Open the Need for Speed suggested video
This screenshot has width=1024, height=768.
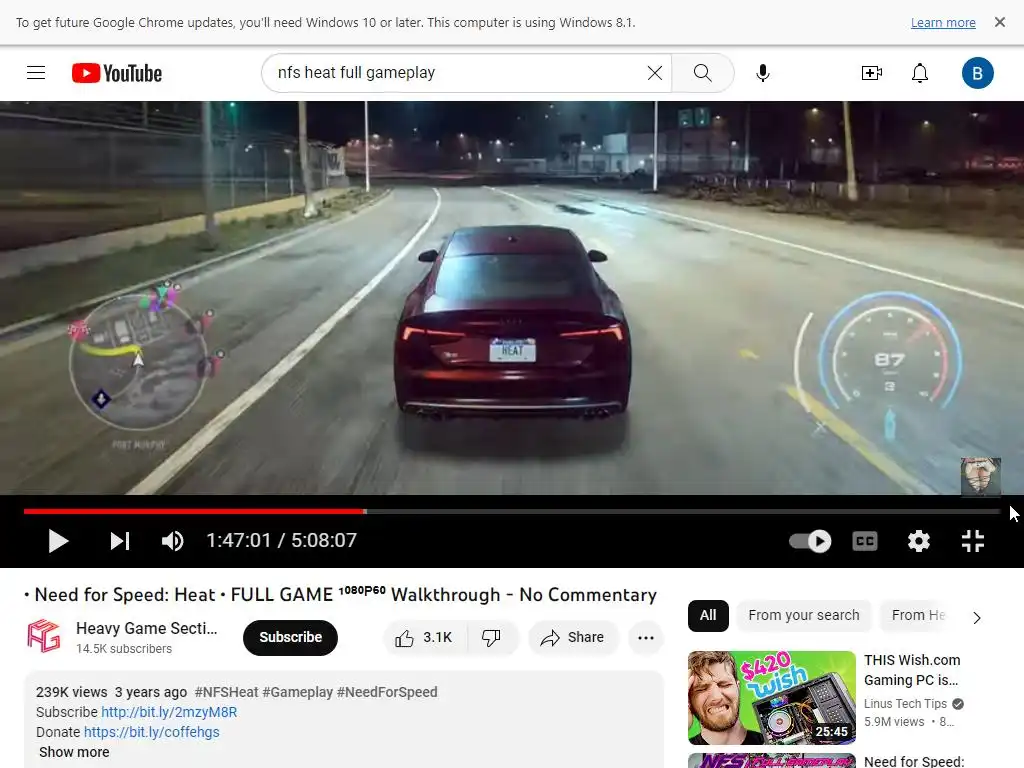[771, 761]
